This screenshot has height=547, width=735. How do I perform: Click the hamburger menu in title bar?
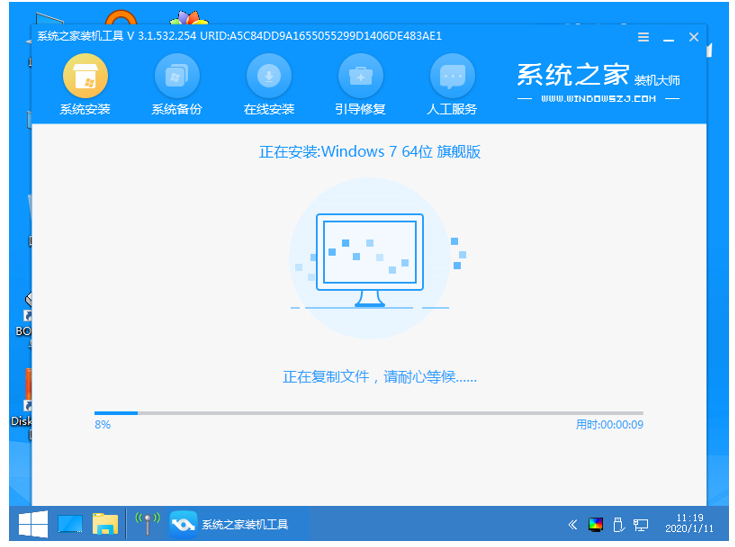[645, 37]
